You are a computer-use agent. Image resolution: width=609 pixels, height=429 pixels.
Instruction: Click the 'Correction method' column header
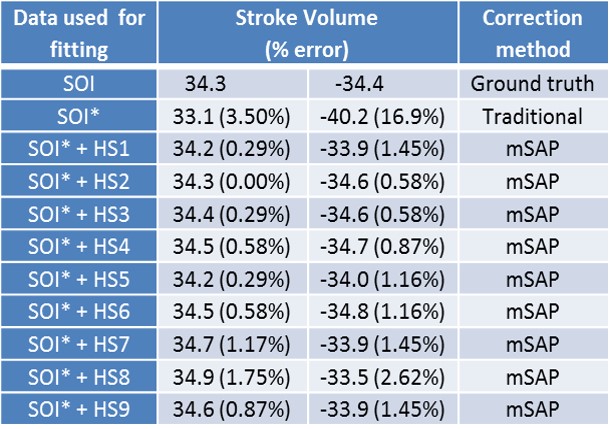click(533, 33)
